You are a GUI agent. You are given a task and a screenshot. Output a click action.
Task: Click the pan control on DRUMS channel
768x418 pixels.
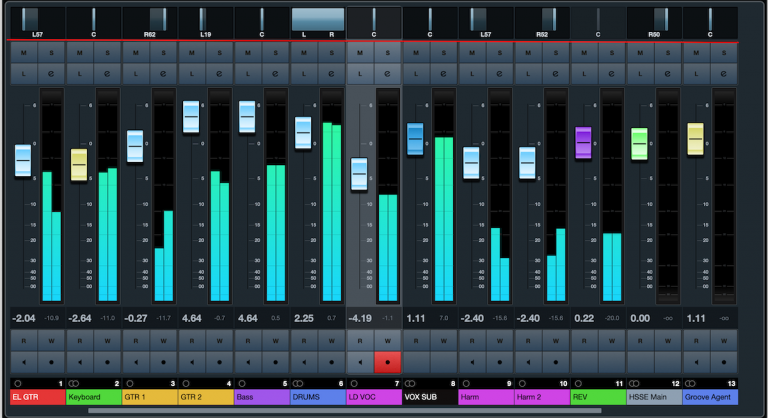318,19
